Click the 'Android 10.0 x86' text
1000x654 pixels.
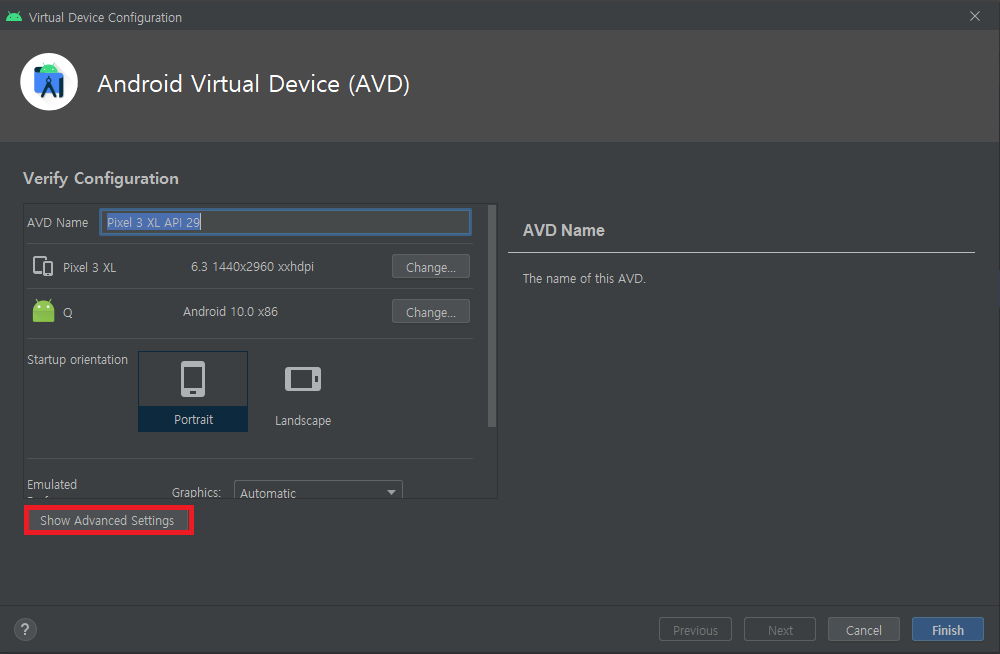tap(230, 311)
